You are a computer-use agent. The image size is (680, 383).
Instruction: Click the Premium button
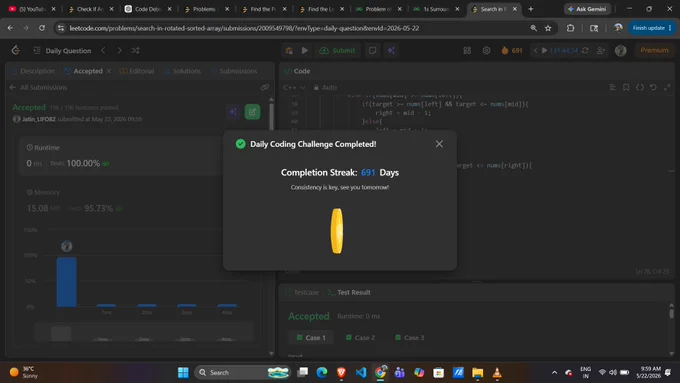pos(654,50)
